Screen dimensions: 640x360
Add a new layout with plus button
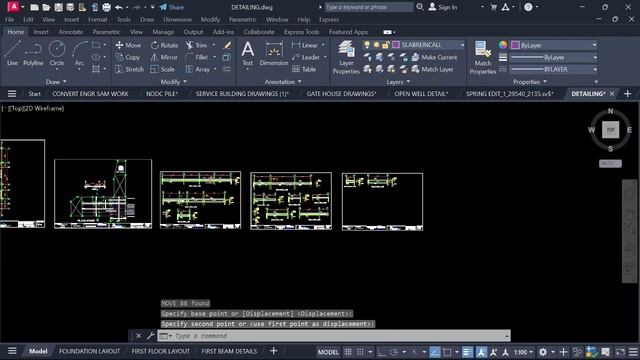273,351
